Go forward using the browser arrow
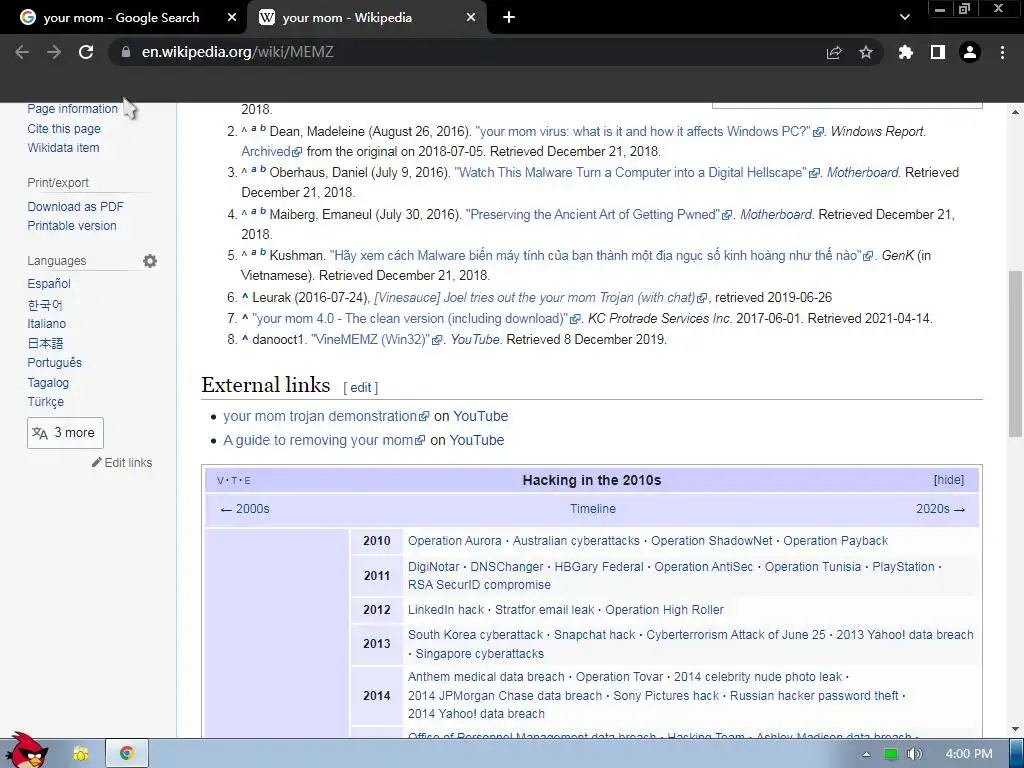 coord(54,52)
